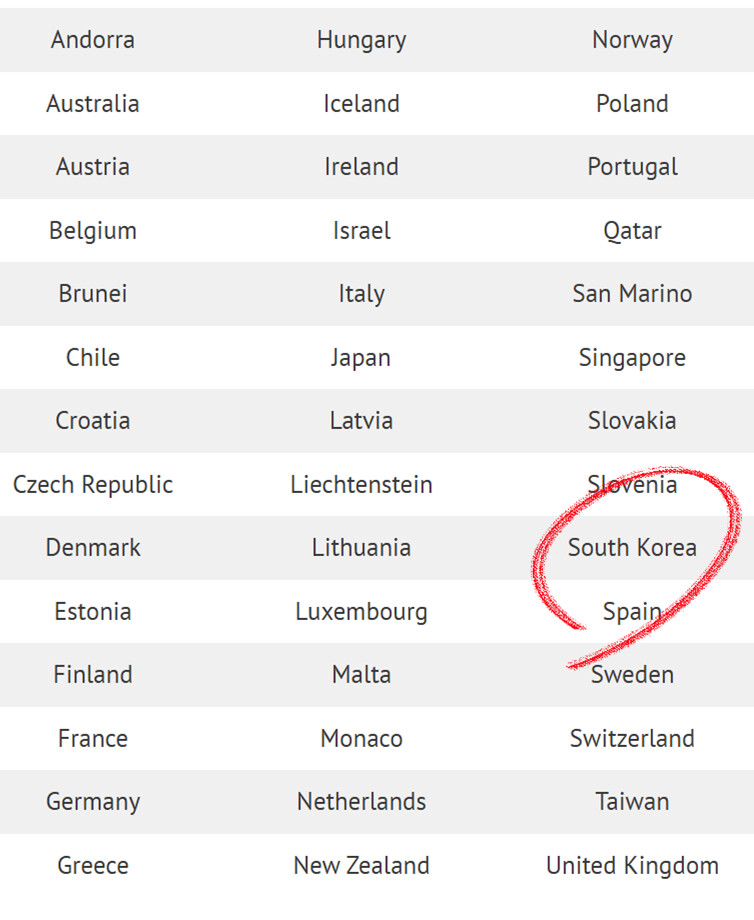Click the Taiwan cell

[x=632, y=801]
